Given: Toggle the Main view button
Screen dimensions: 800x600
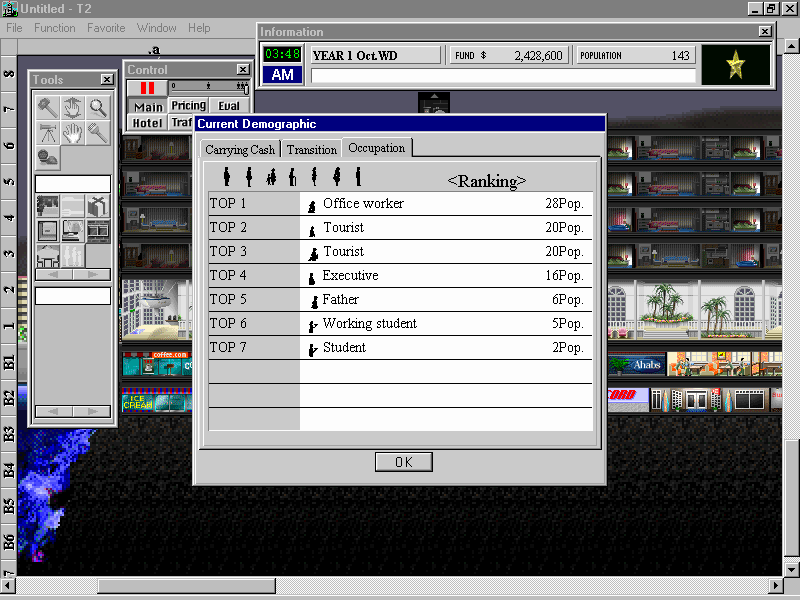Looking at the screenshot, I should pyautogui.click(x=148, y=106).
